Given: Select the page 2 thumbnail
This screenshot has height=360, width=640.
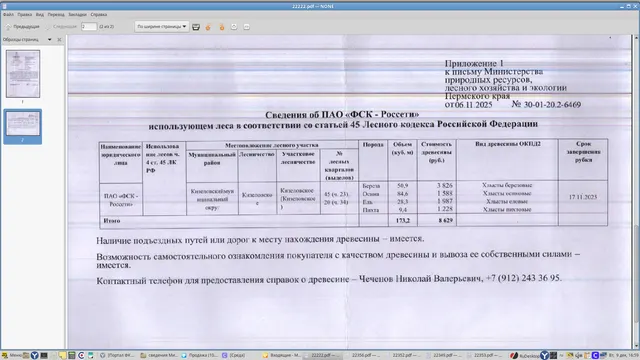Looking at the screenshot, I should (x=23, y=124).
